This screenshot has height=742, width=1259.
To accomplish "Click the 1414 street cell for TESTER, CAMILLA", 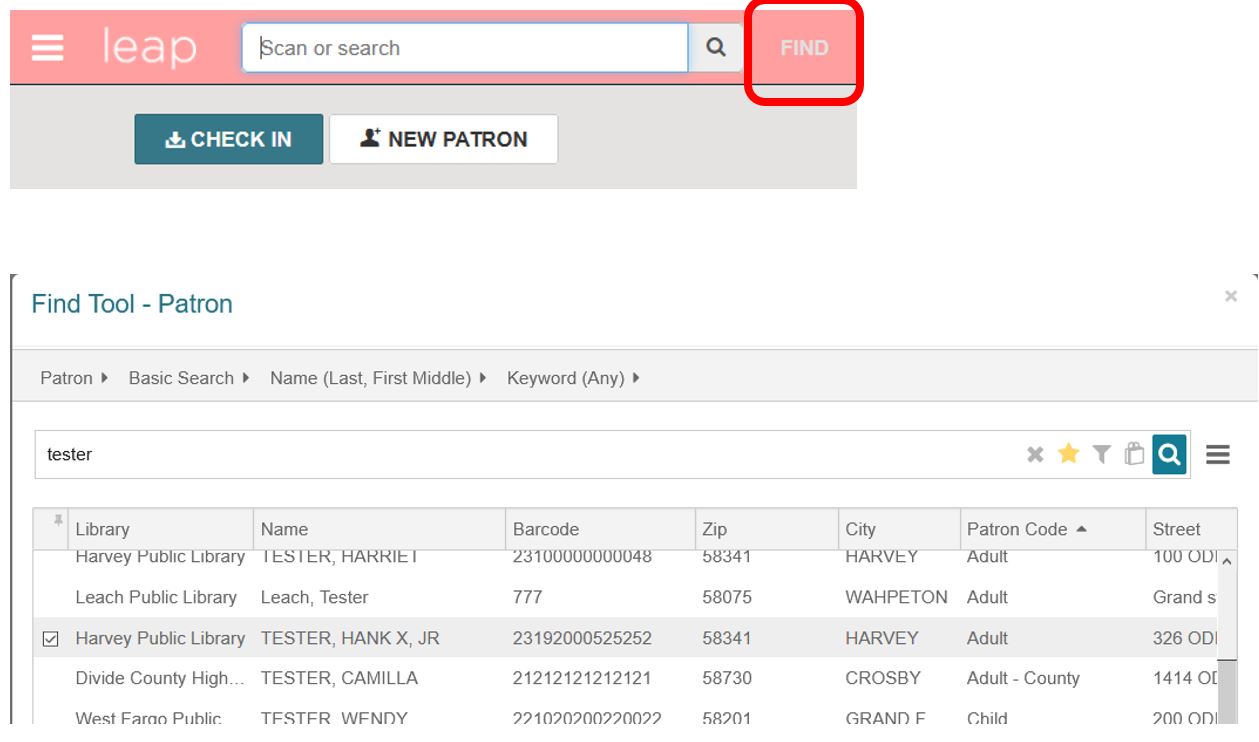I will pos(1185,678).
